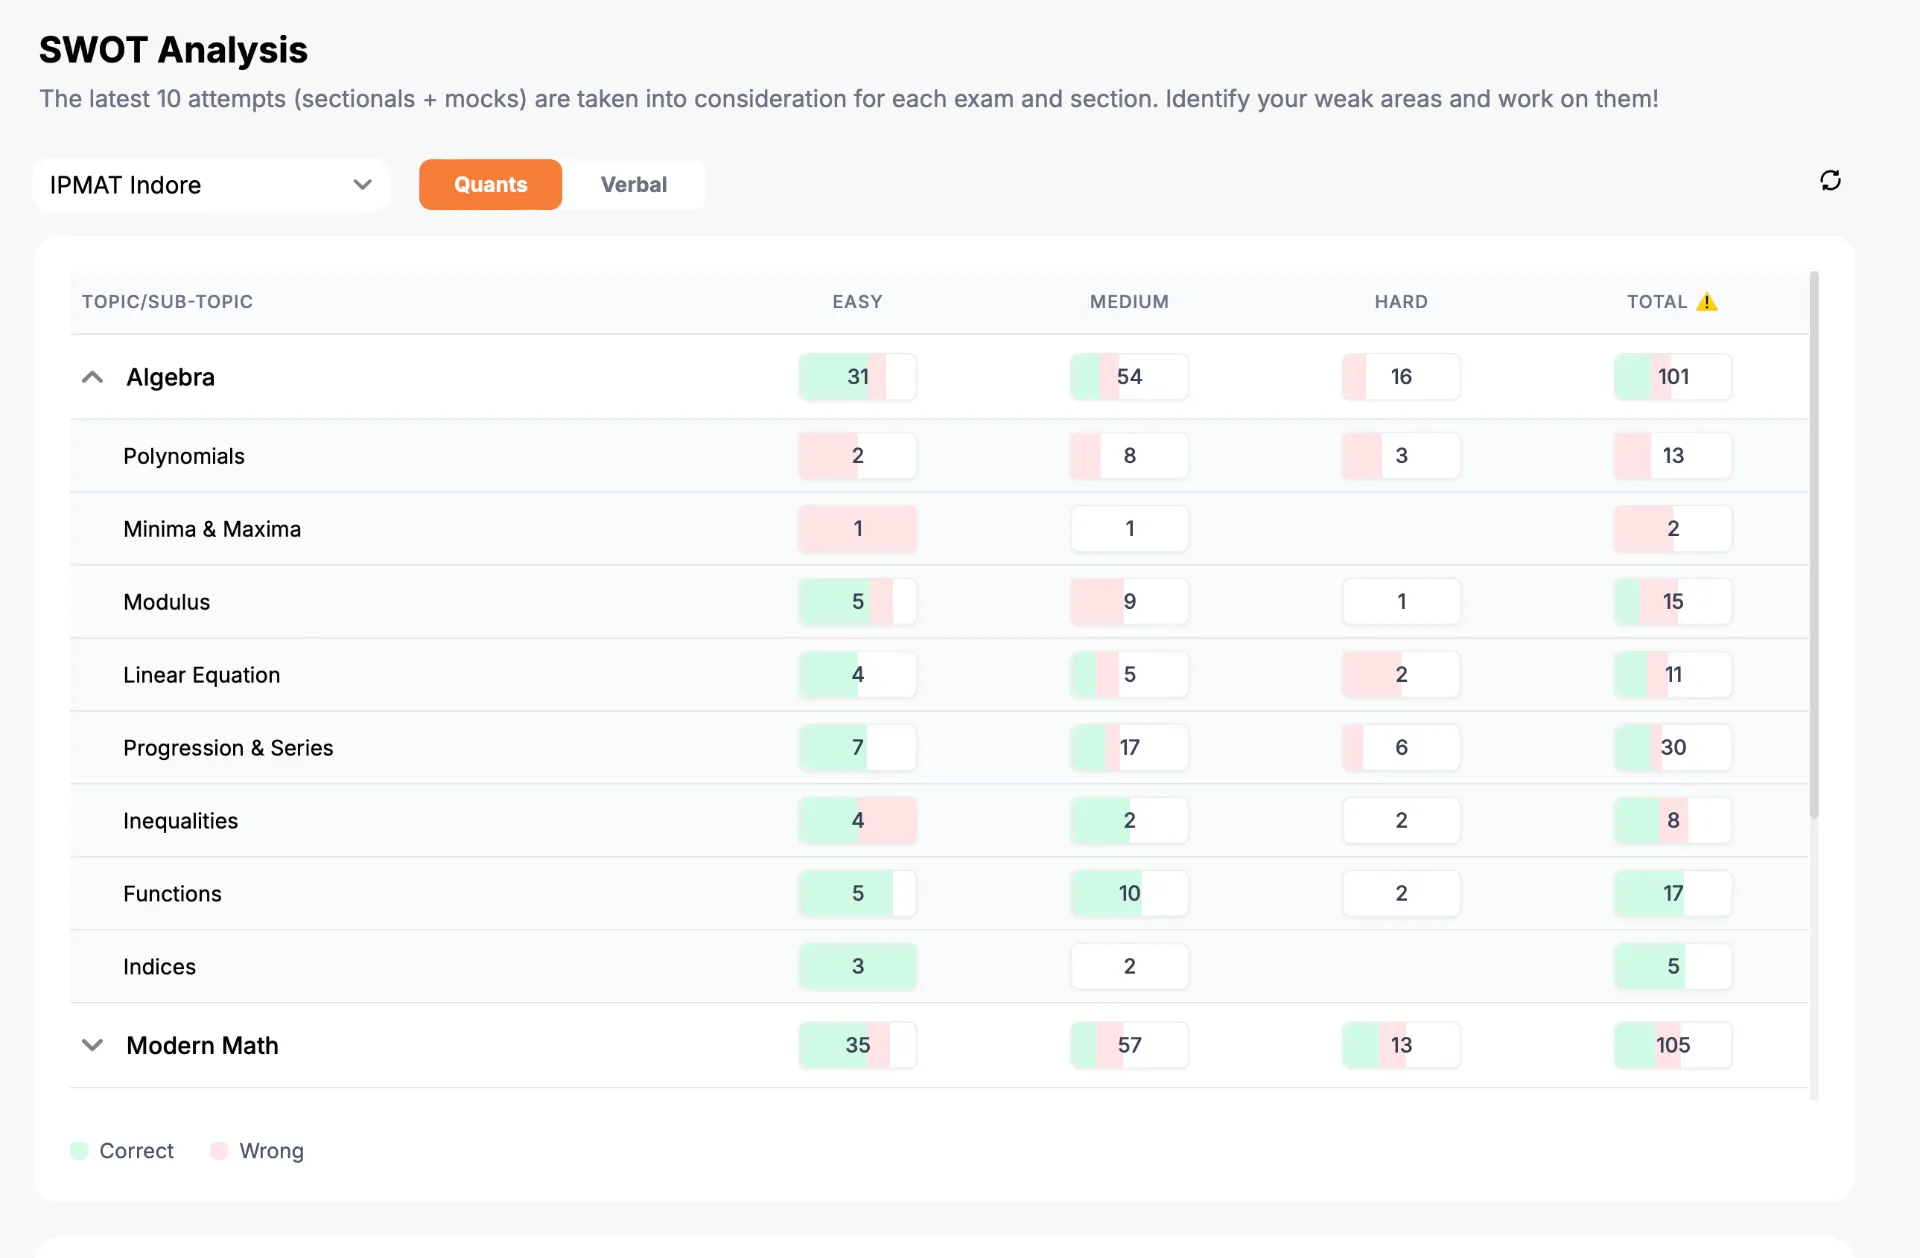Click the table's vertical scrollbar
This screenshot has height=1258, width=1920.
(1814, 545)
